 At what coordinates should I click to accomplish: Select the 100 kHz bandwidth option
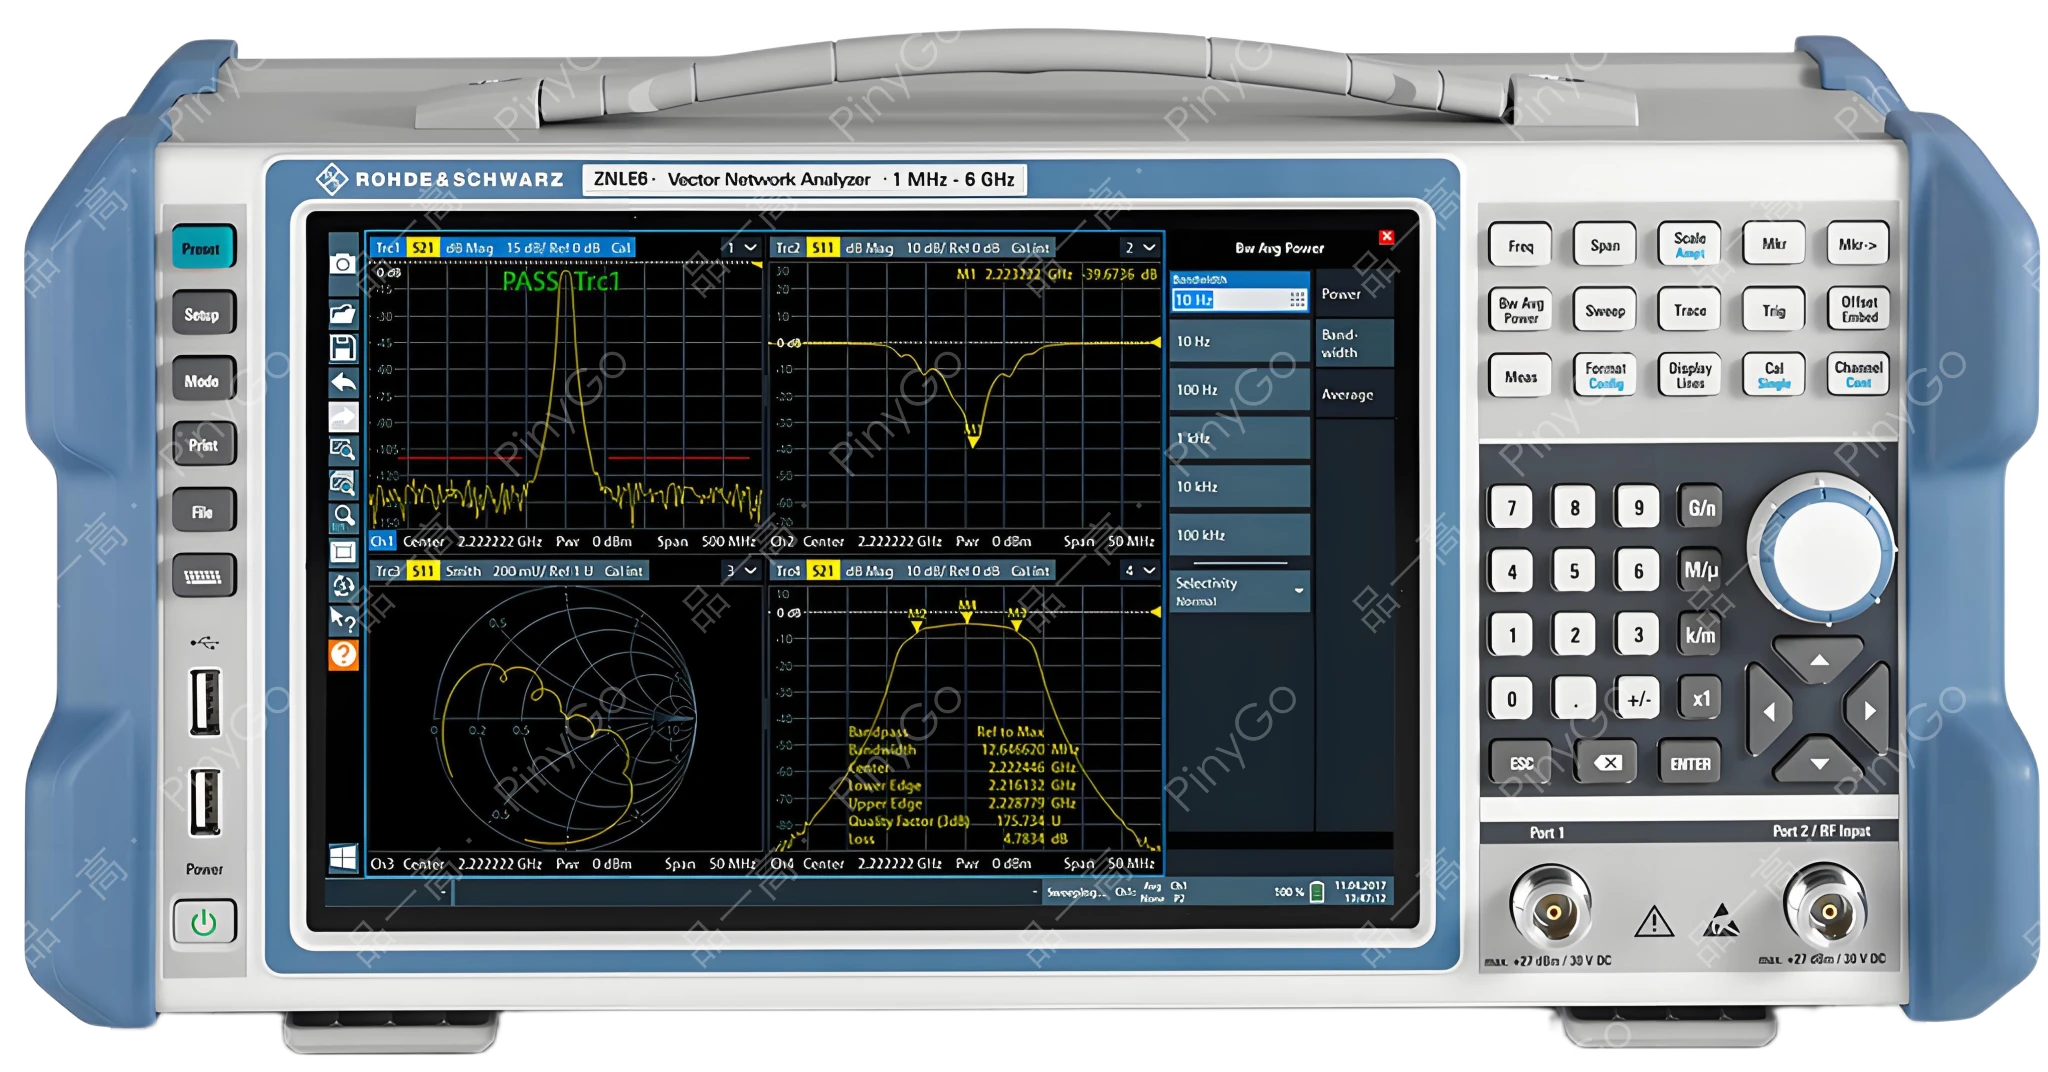tap(1239, 535)
